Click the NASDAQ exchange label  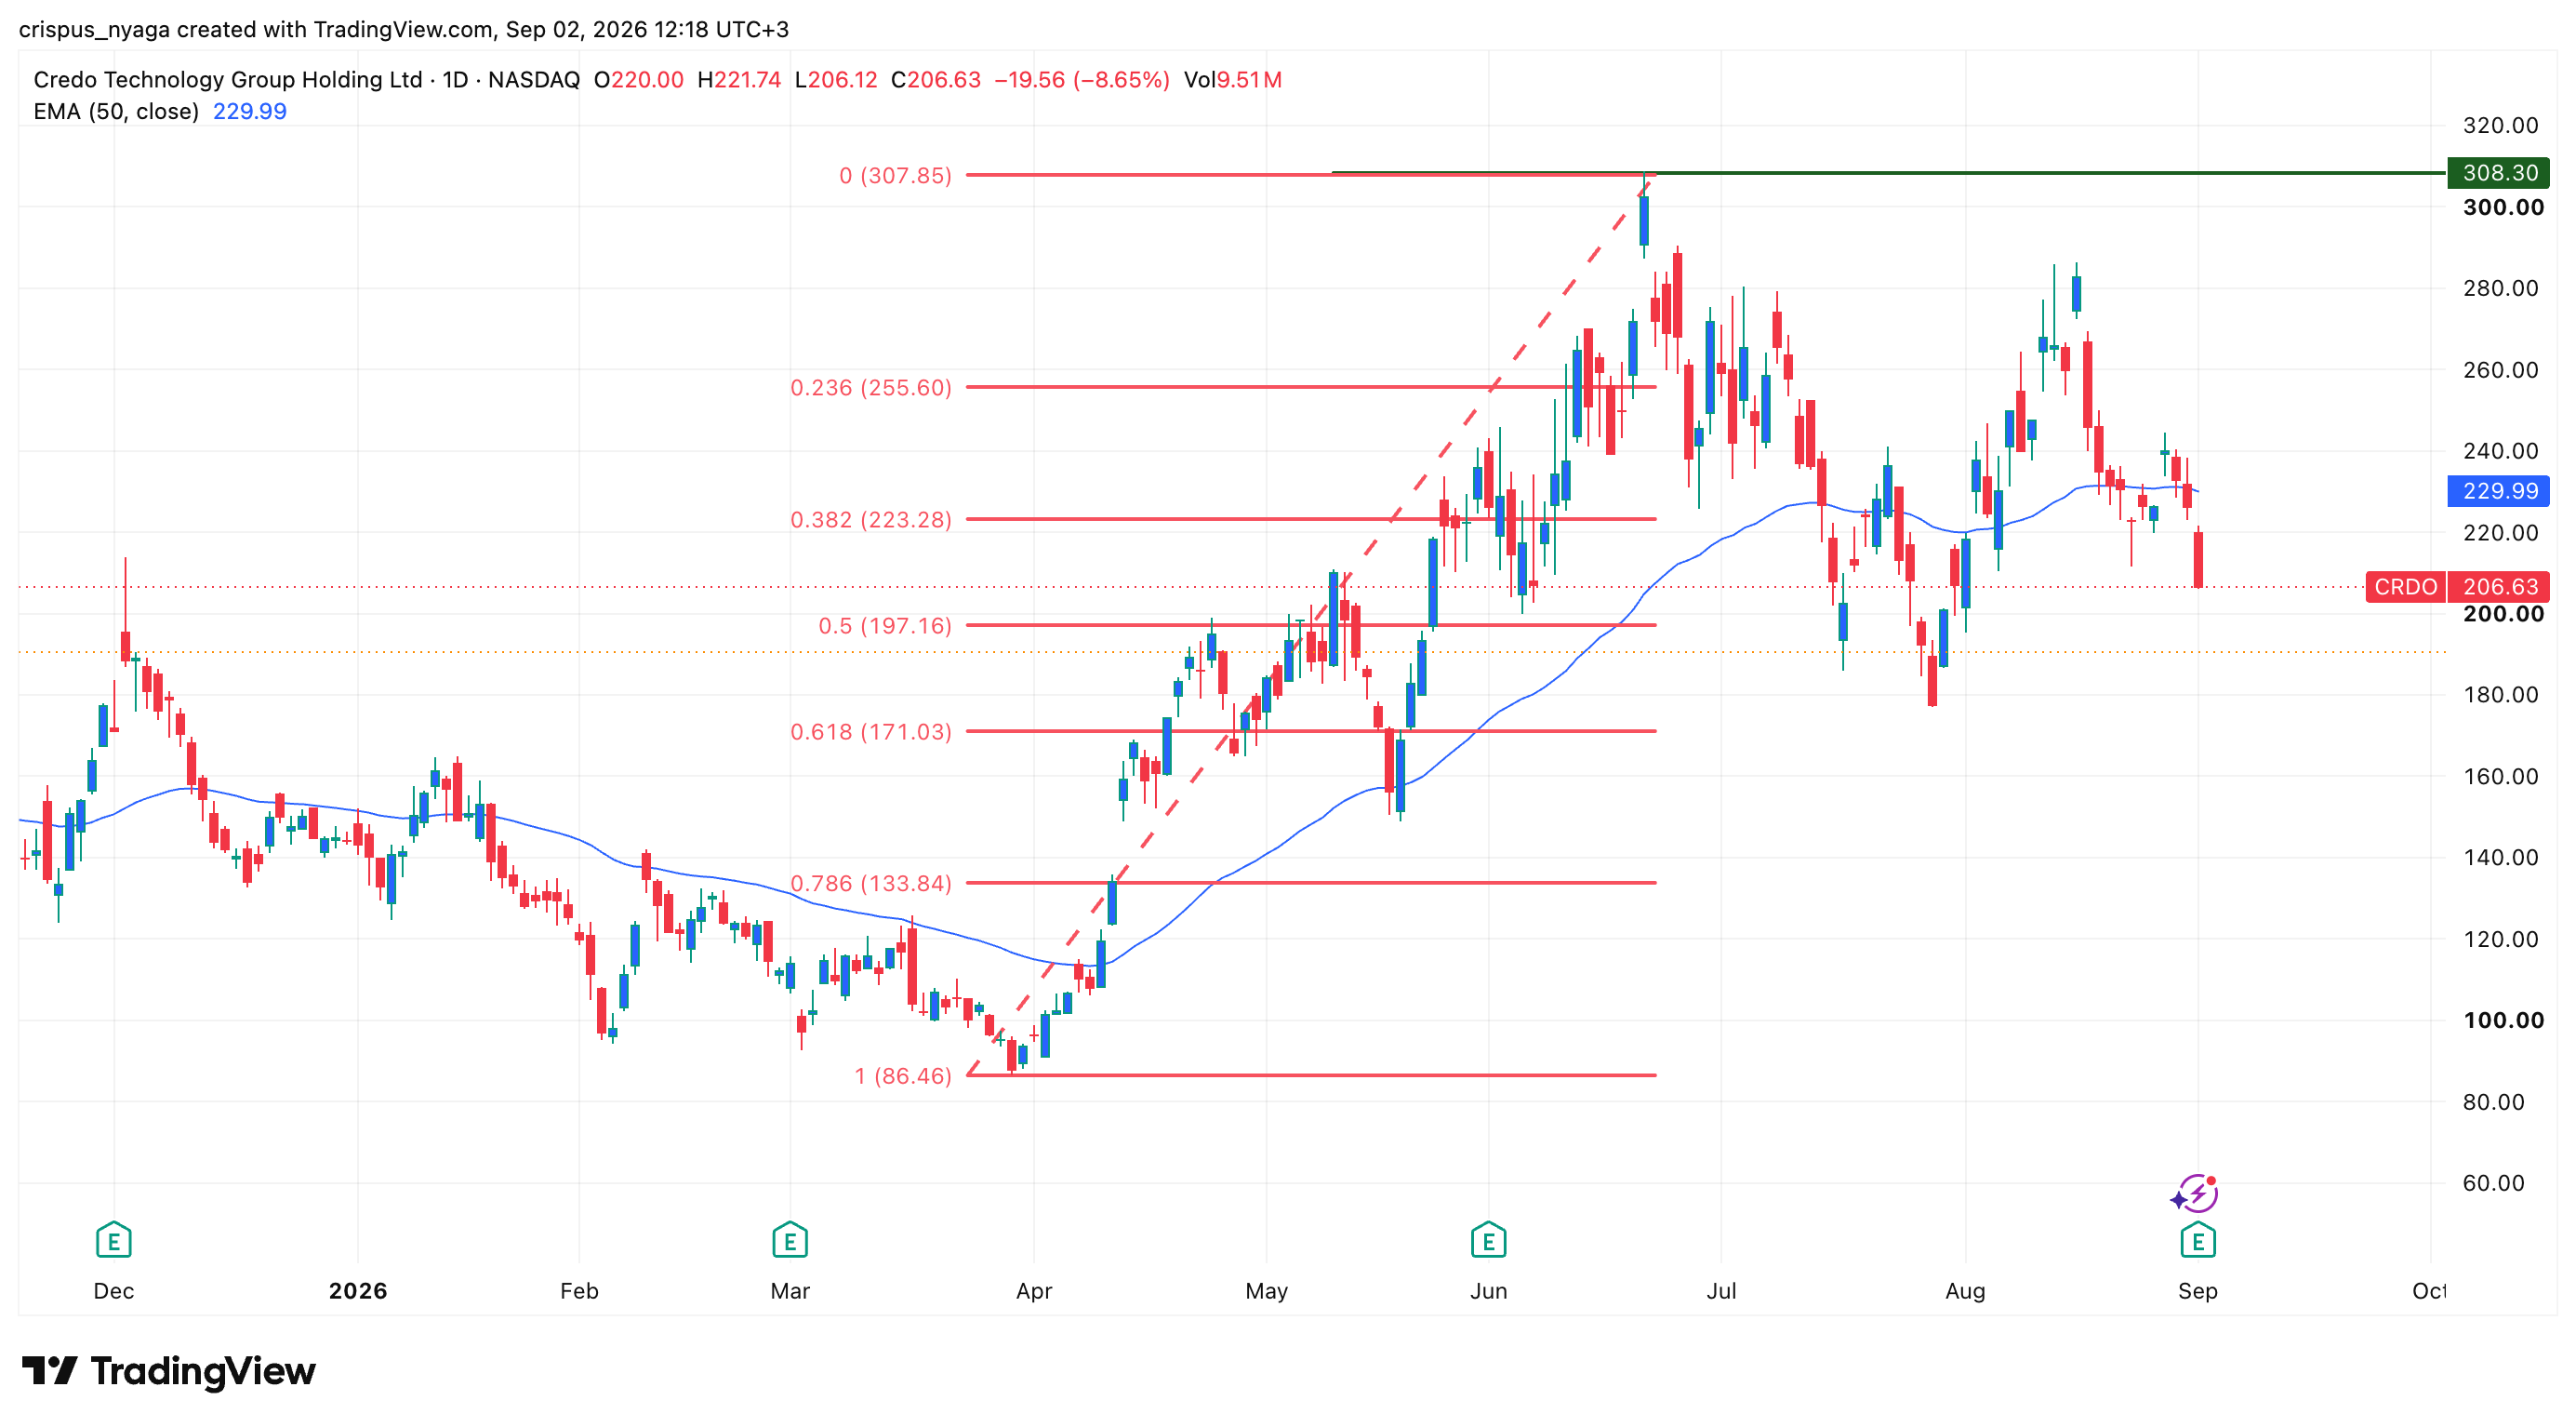coord(534,80)
